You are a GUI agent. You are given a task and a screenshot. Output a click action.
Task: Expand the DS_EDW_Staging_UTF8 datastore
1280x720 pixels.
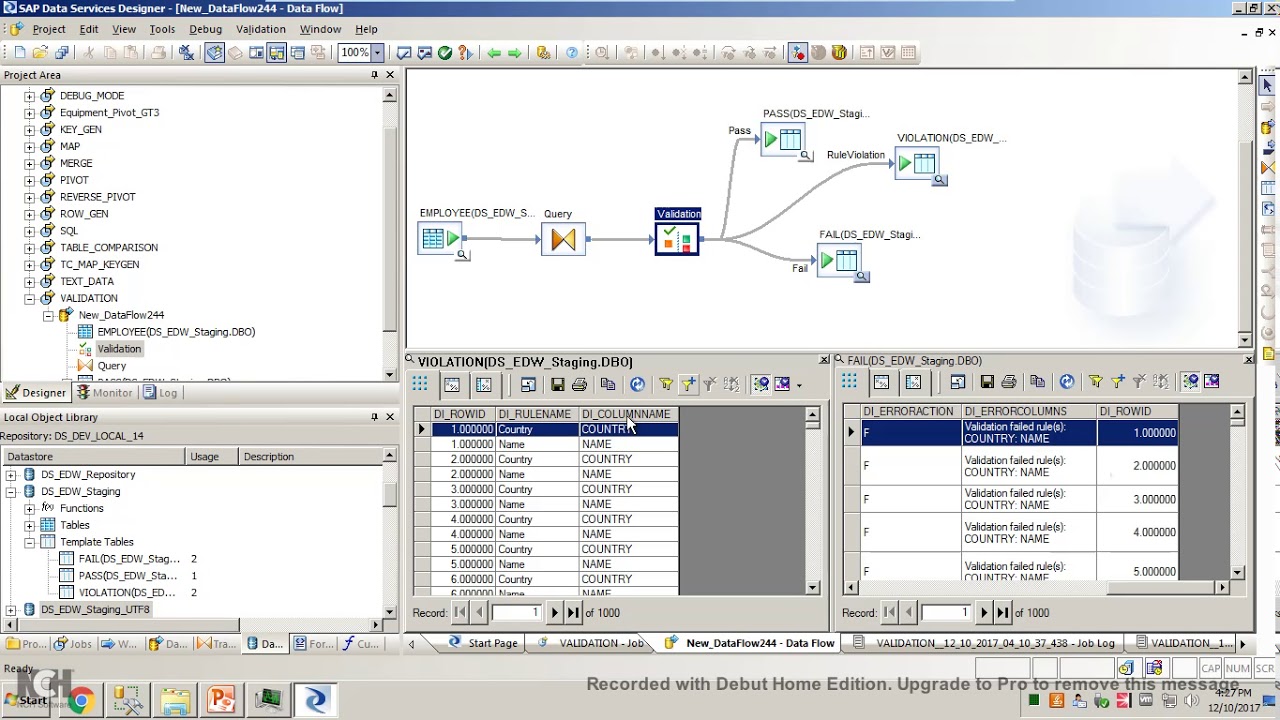click(11, 610)
